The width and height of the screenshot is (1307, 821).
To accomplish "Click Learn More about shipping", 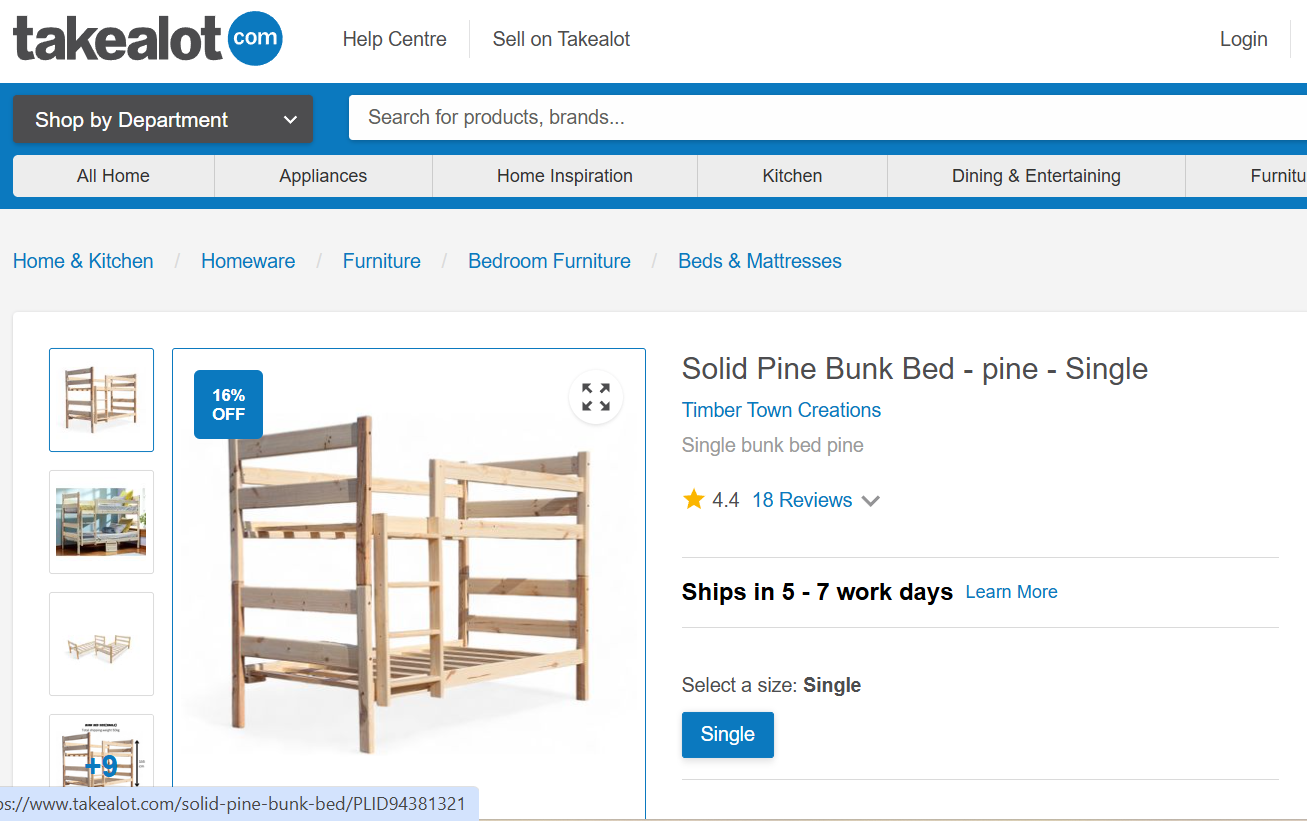I will point(1011,591).
